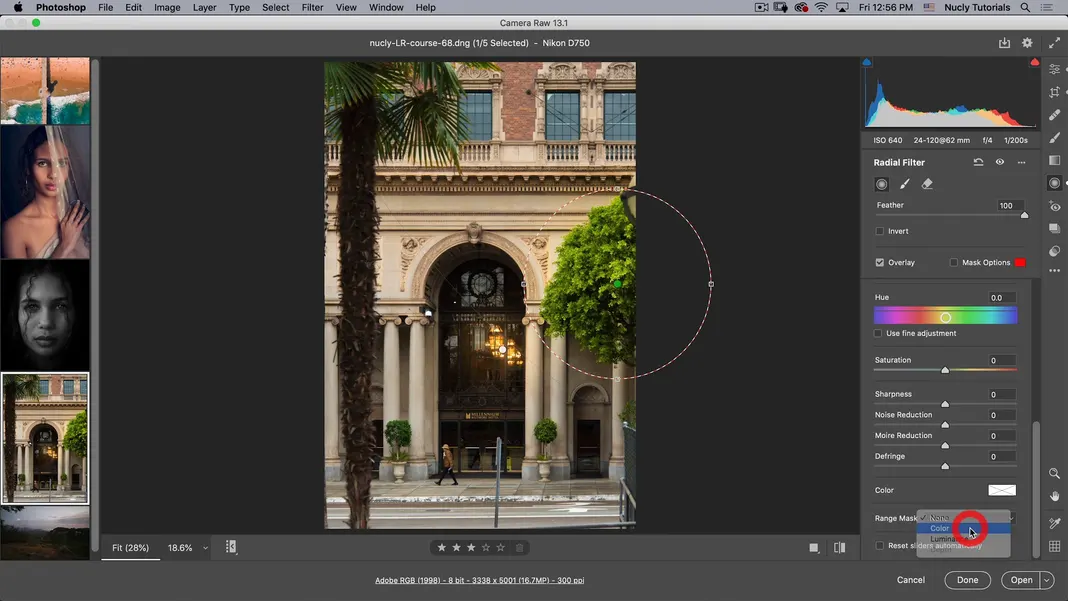Image resolution: width=1068 pixels, height=601 pixels.
Task: Select Fit (28%) zoom option
Action: point(130,548)
